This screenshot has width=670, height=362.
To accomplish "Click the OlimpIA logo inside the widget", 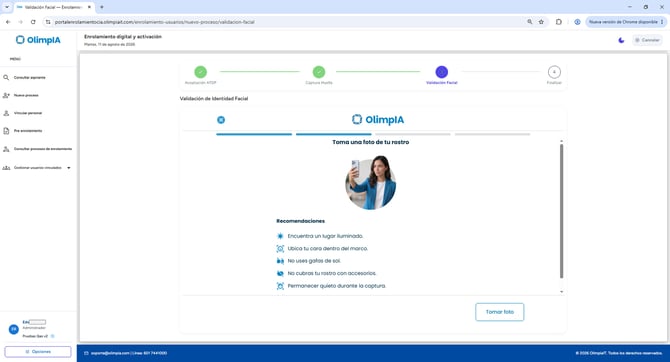I will pos(378,120).
